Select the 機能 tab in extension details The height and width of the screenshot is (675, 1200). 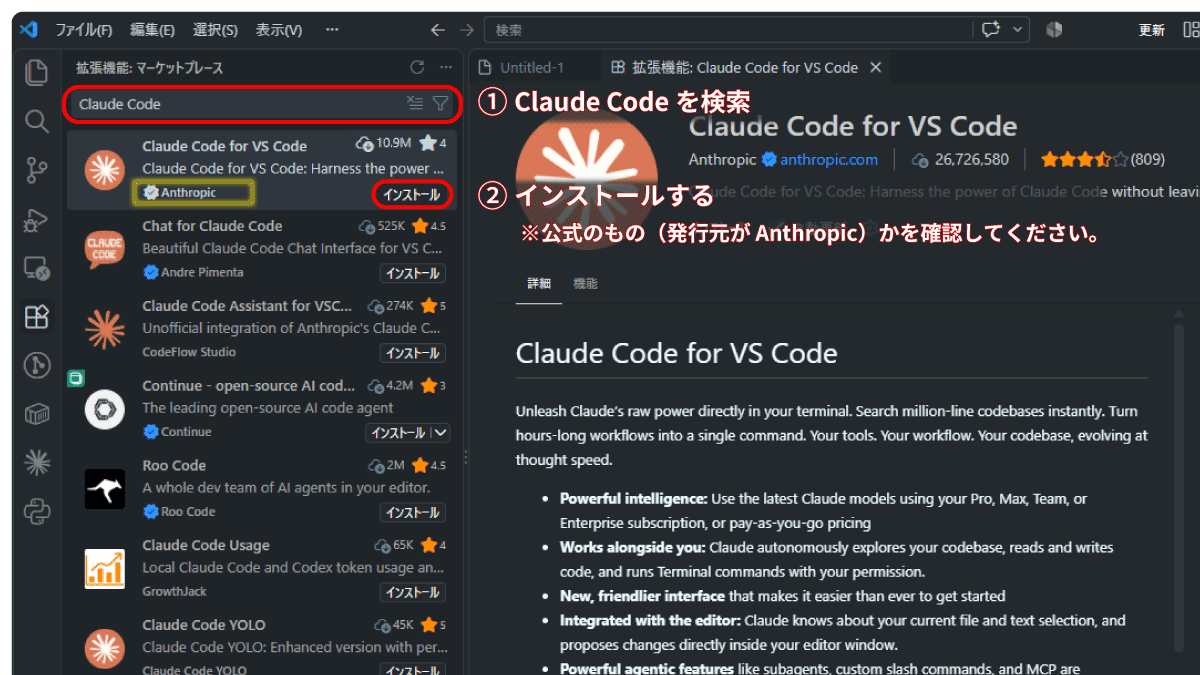[x=585, y=283]
